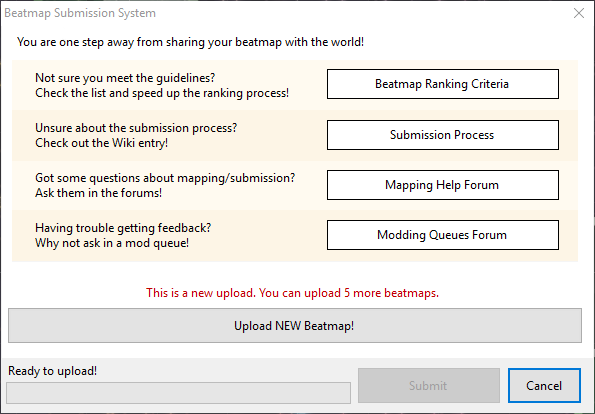Close the Beatmap Submission System window

tap(579, 13)
